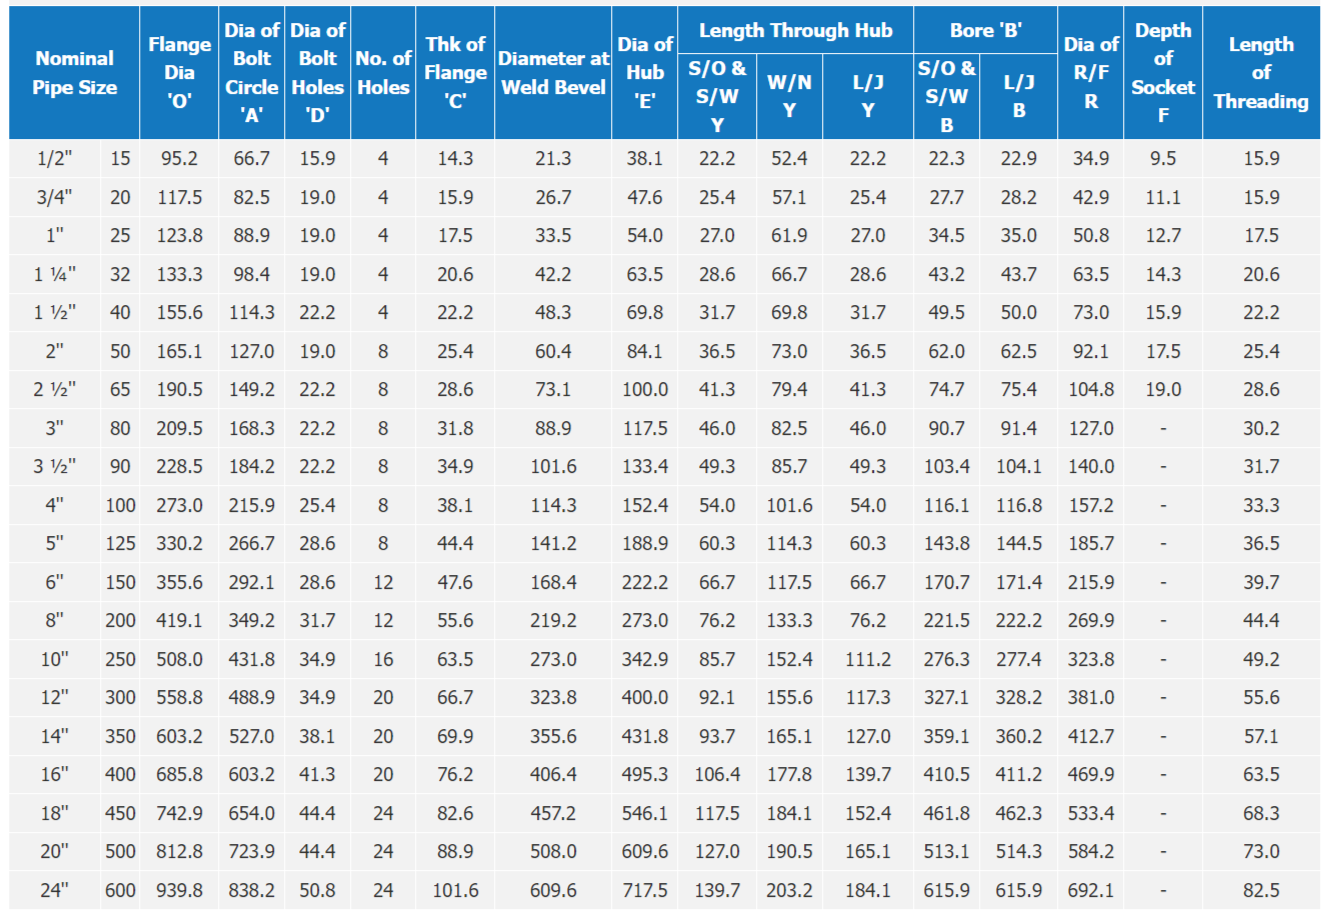Click weld bevel diameter 73.1

[553, 390]
